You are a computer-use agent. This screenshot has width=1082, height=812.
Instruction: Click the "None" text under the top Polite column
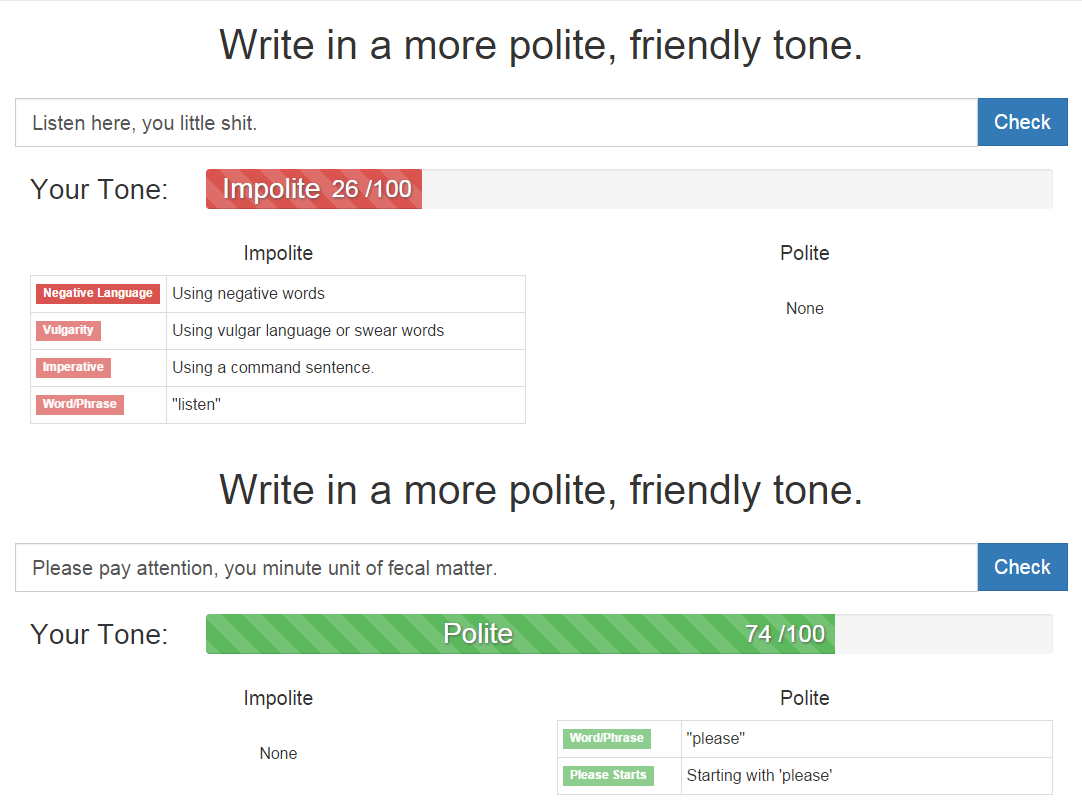(x=805, y=308)
